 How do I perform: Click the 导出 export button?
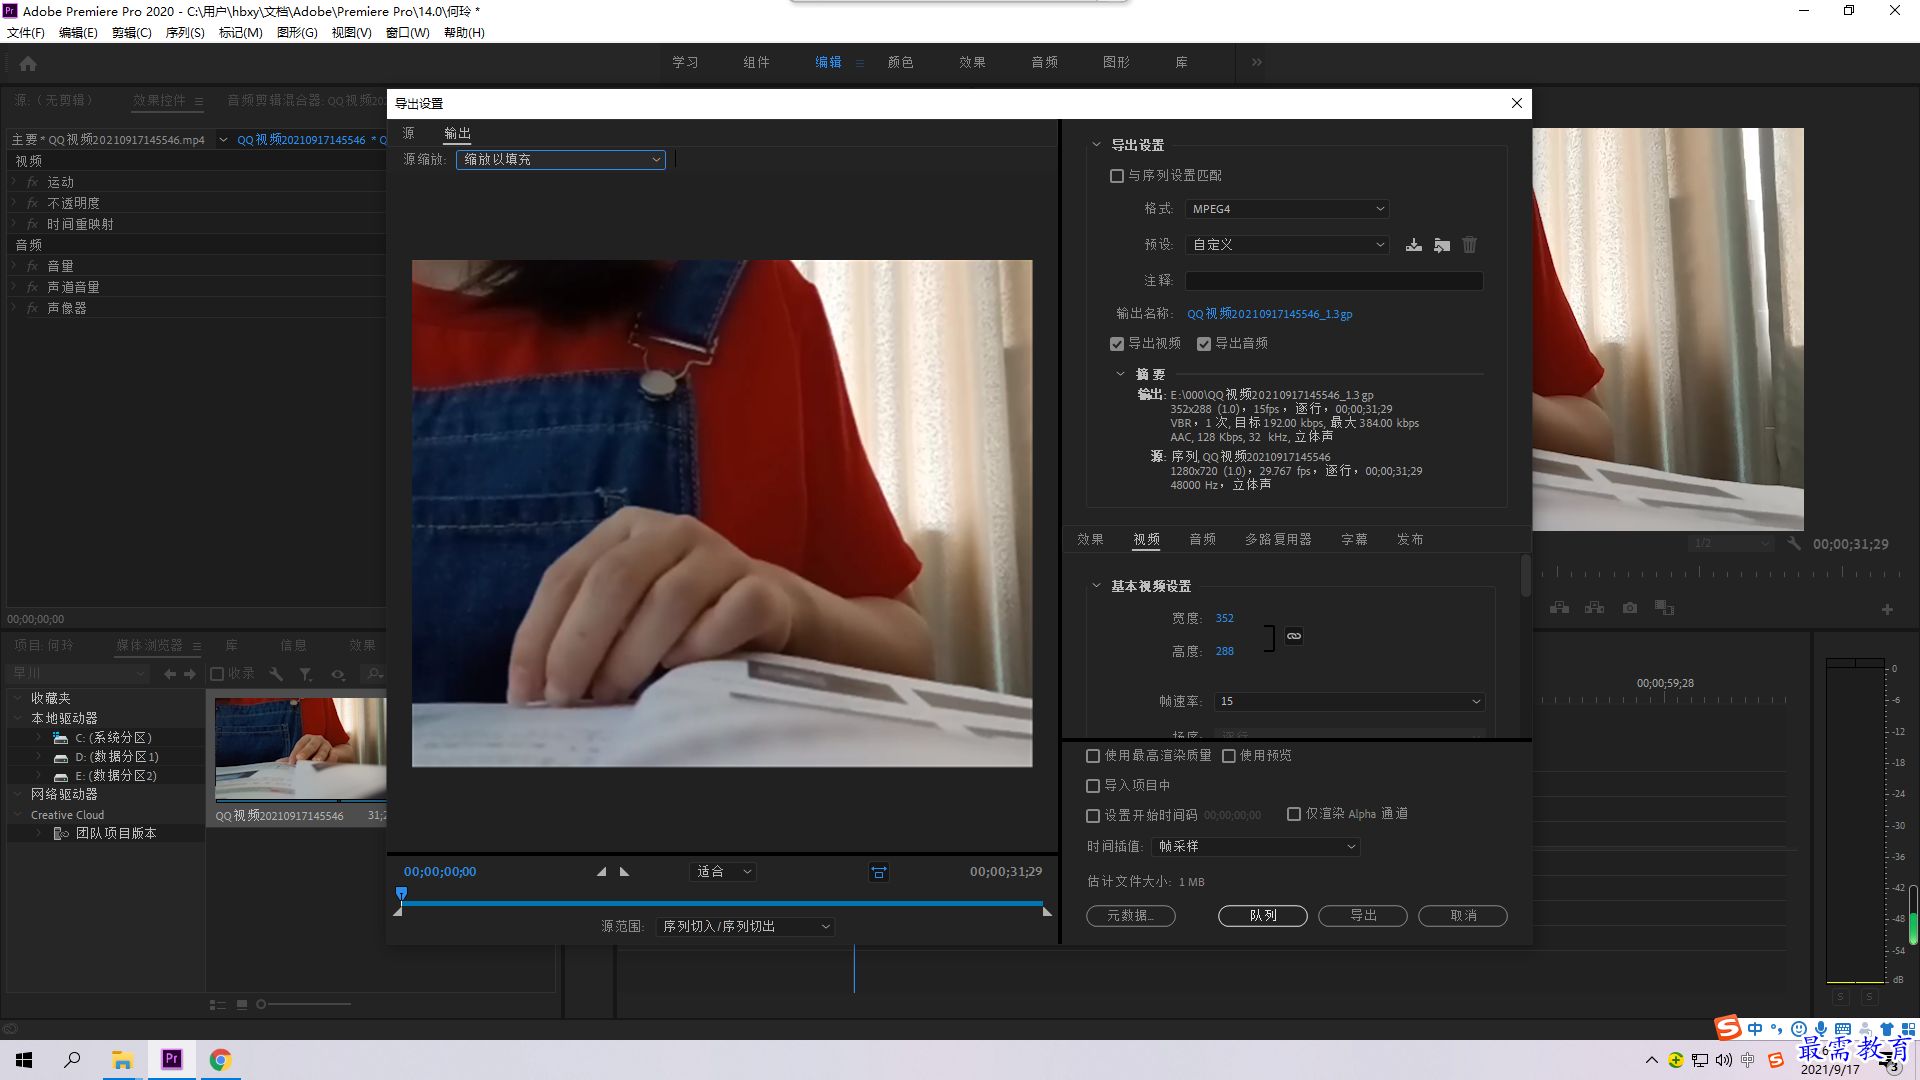click(1363, 916)
